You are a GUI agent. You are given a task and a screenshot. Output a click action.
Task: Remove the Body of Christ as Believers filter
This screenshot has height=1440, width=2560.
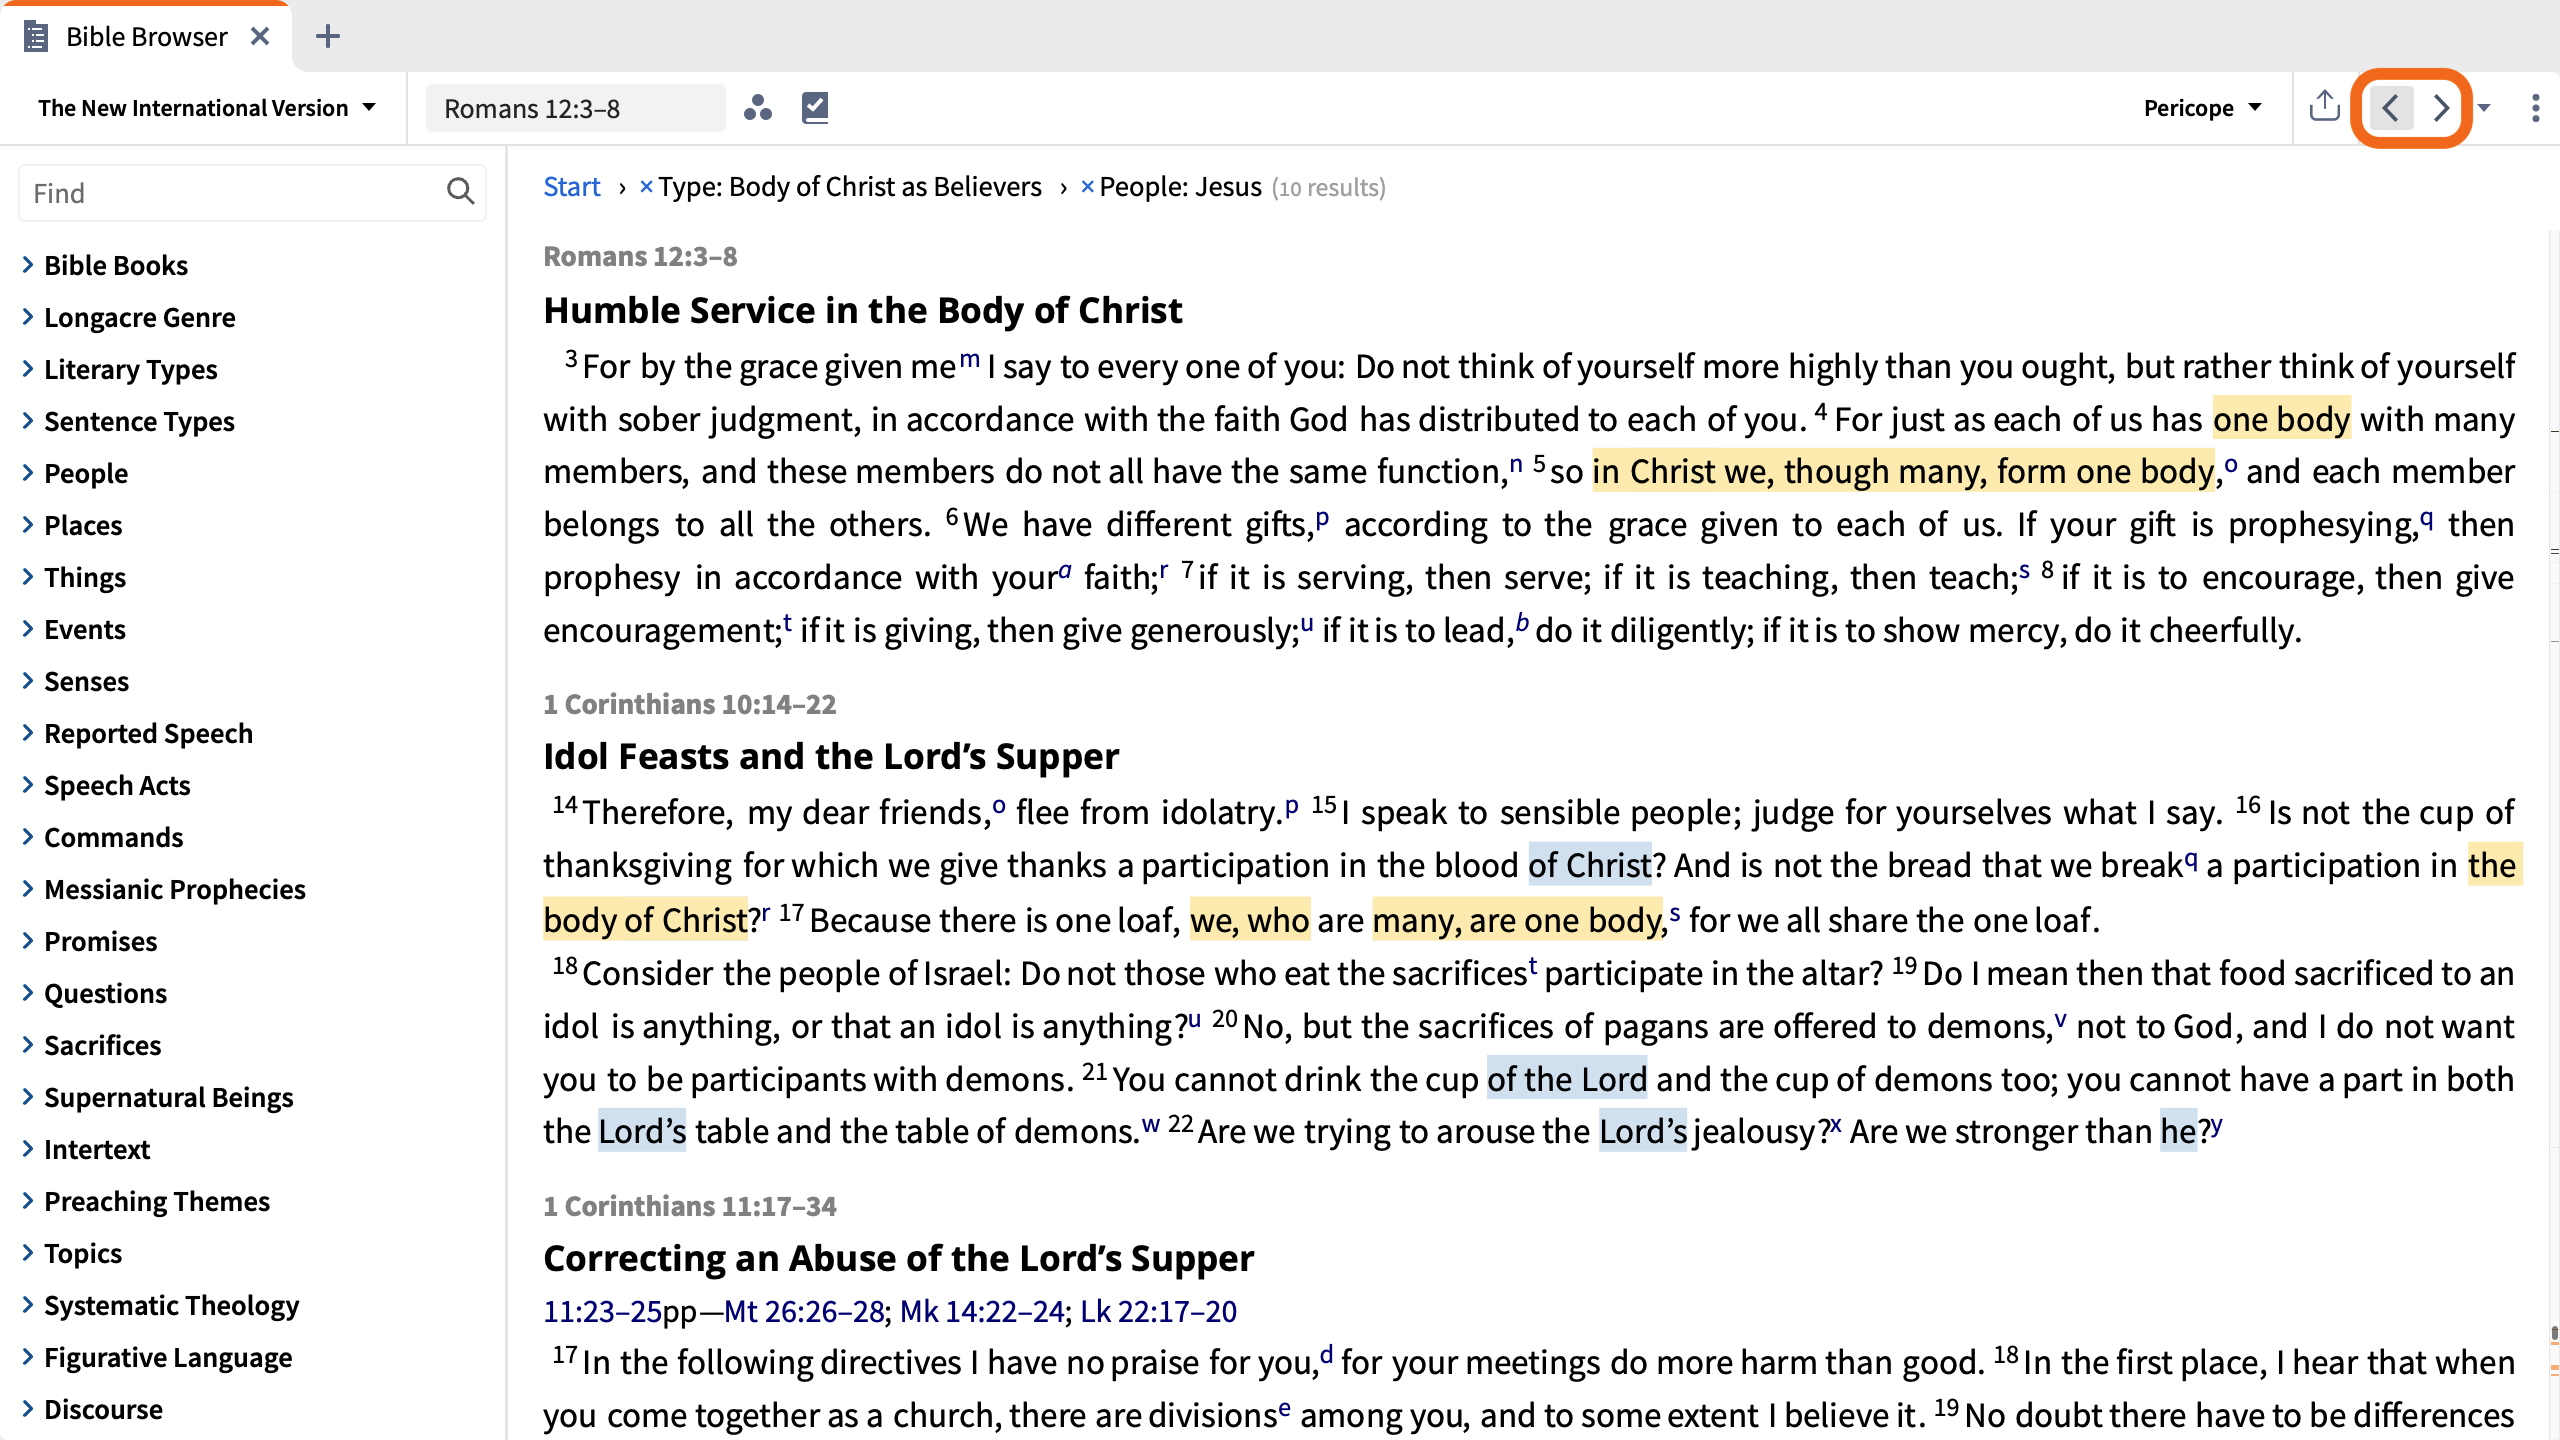pos(646,187)
